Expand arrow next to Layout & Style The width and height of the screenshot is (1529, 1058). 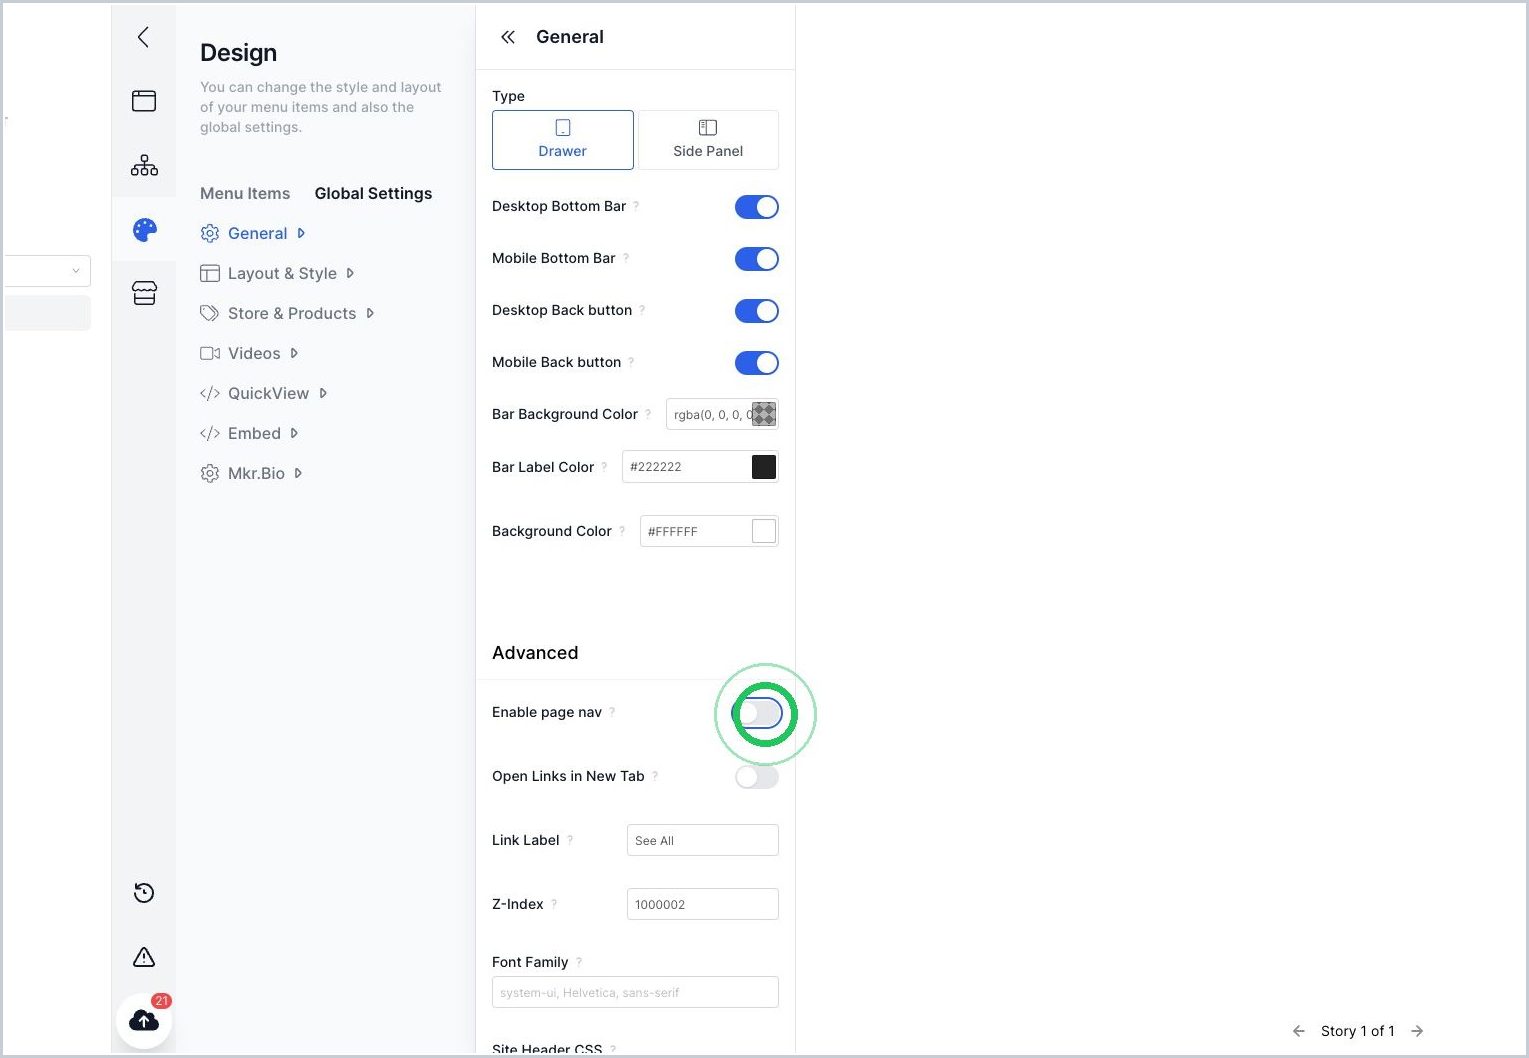[350, 273]
